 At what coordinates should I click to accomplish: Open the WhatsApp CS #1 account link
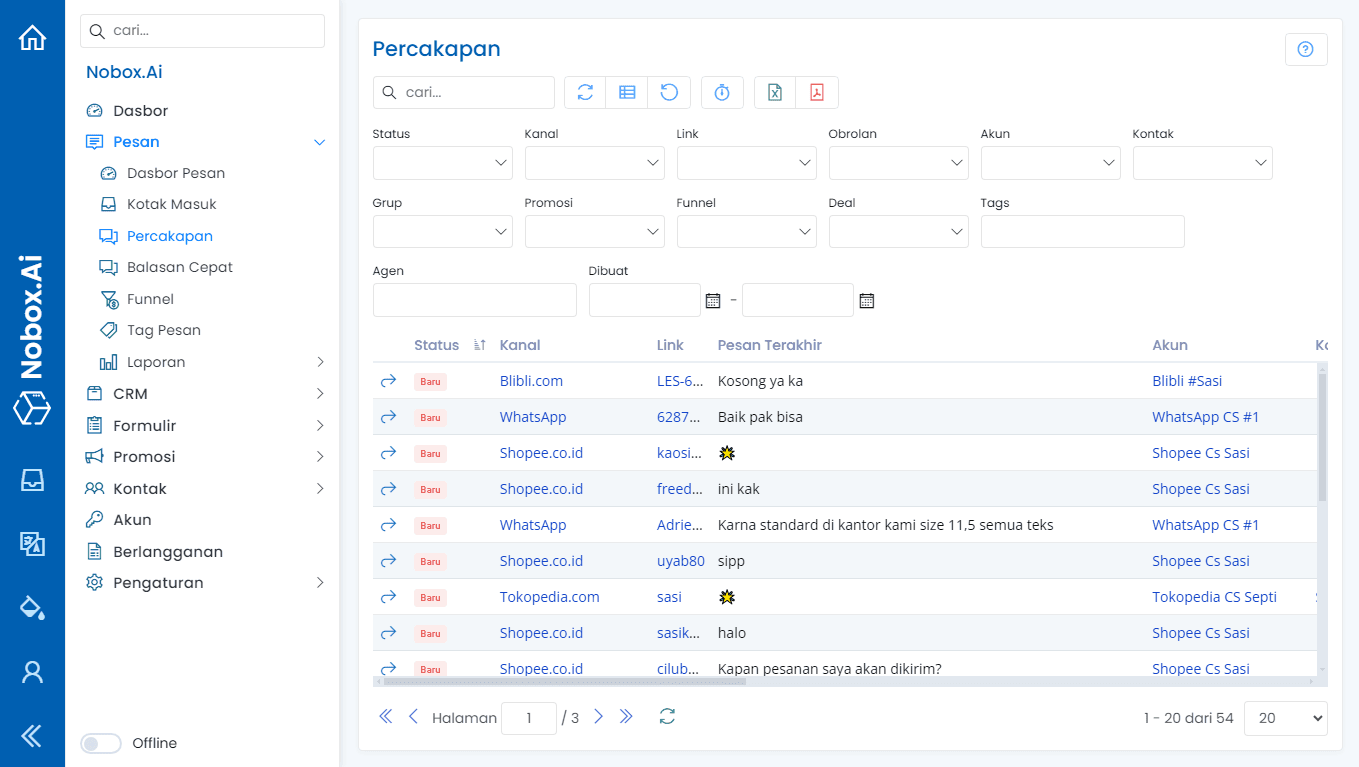[1205, 416]
